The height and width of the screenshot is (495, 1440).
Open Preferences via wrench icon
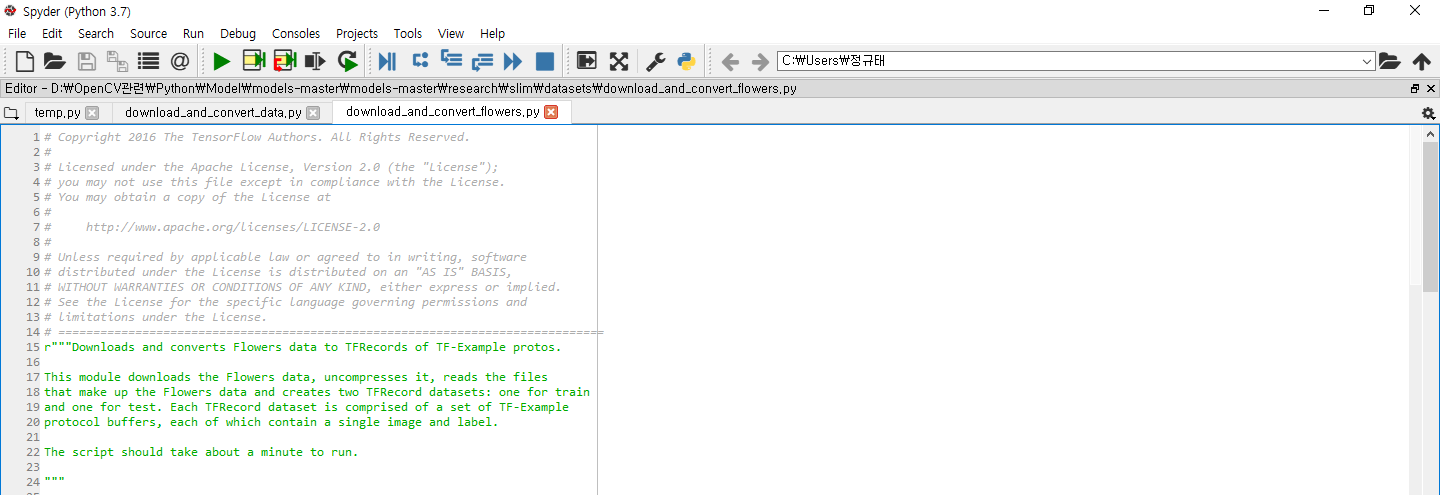656,61
